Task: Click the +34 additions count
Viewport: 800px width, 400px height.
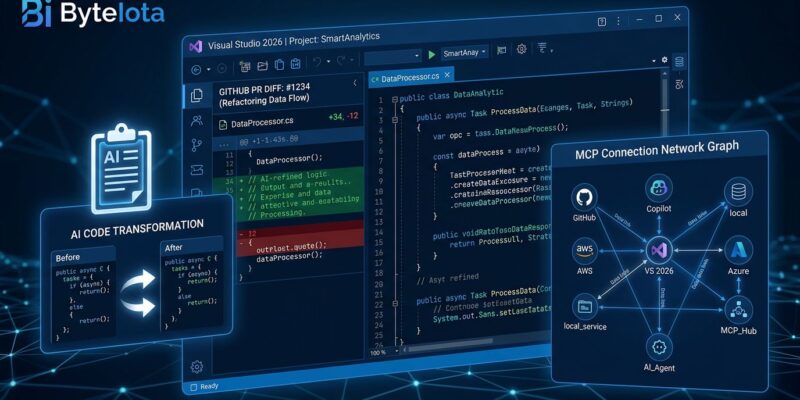Action: click(x=336, y=117)
